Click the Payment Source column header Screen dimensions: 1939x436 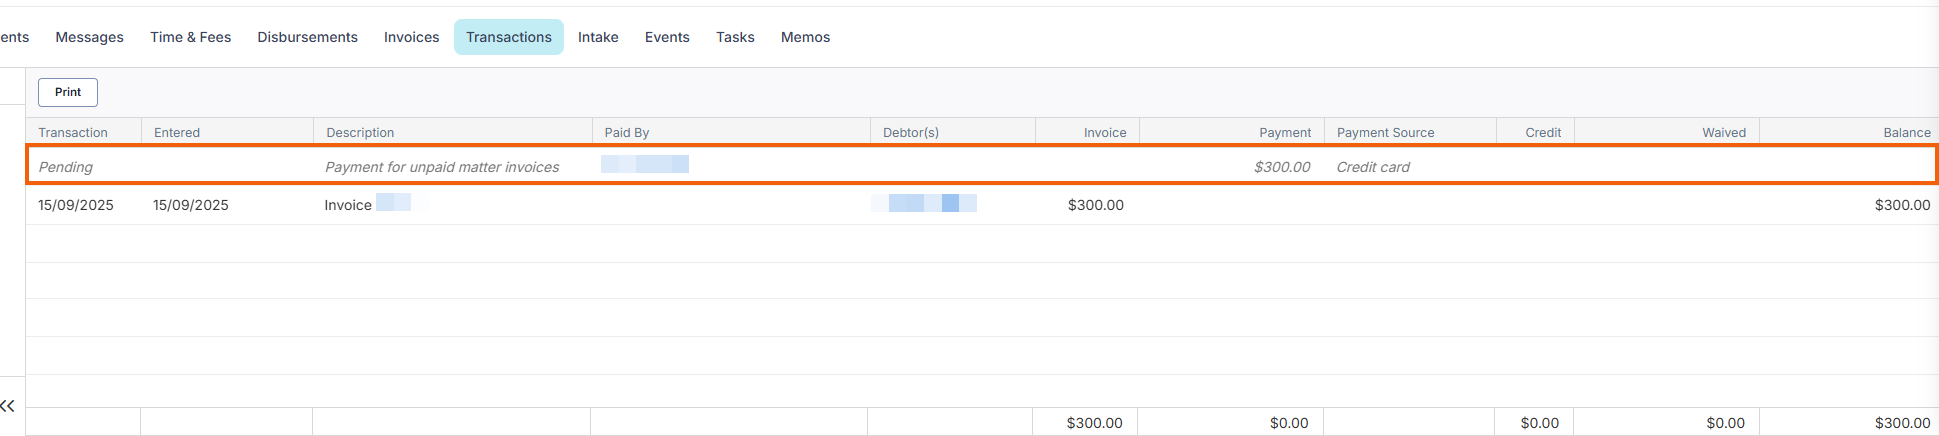pos(1385,132)
